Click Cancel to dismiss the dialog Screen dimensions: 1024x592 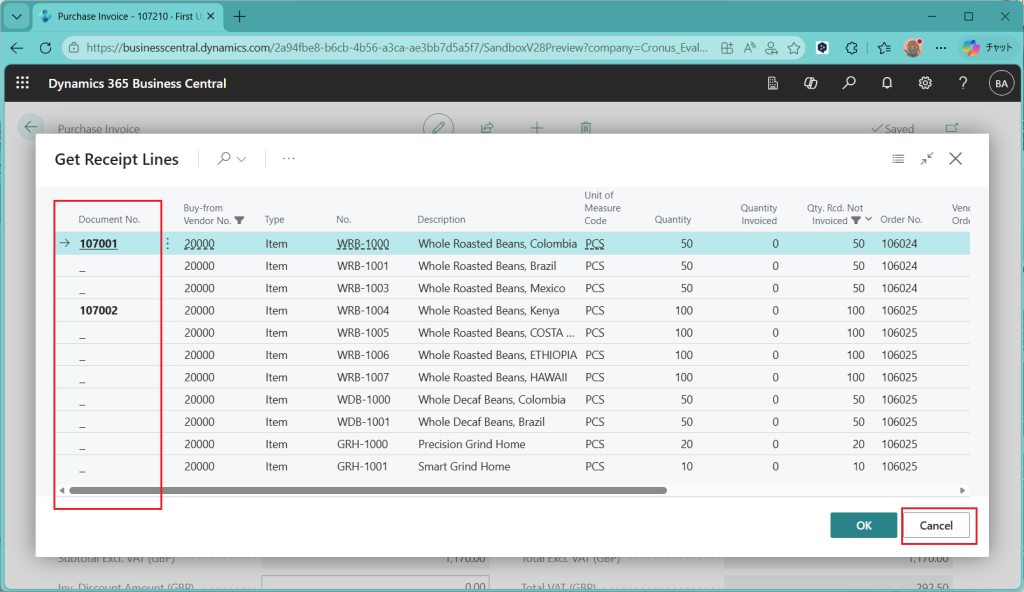(x=936, y=526)
